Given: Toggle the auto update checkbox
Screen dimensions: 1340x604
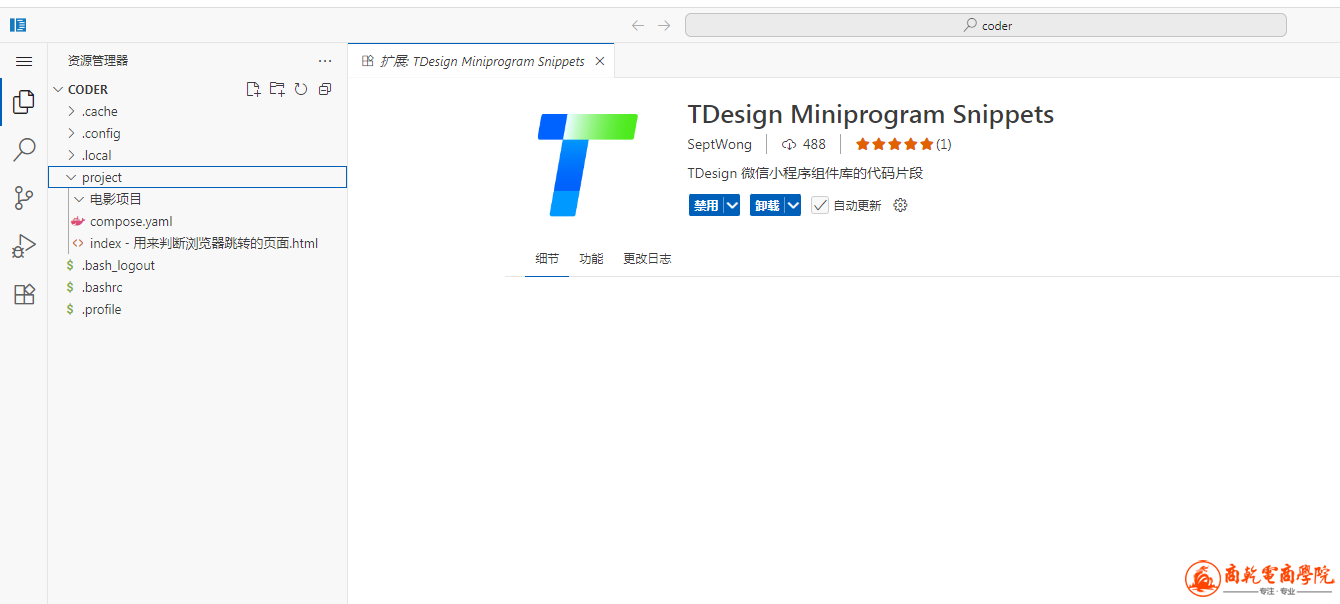Looking at the screenshot, I should [x=820, y=205].
